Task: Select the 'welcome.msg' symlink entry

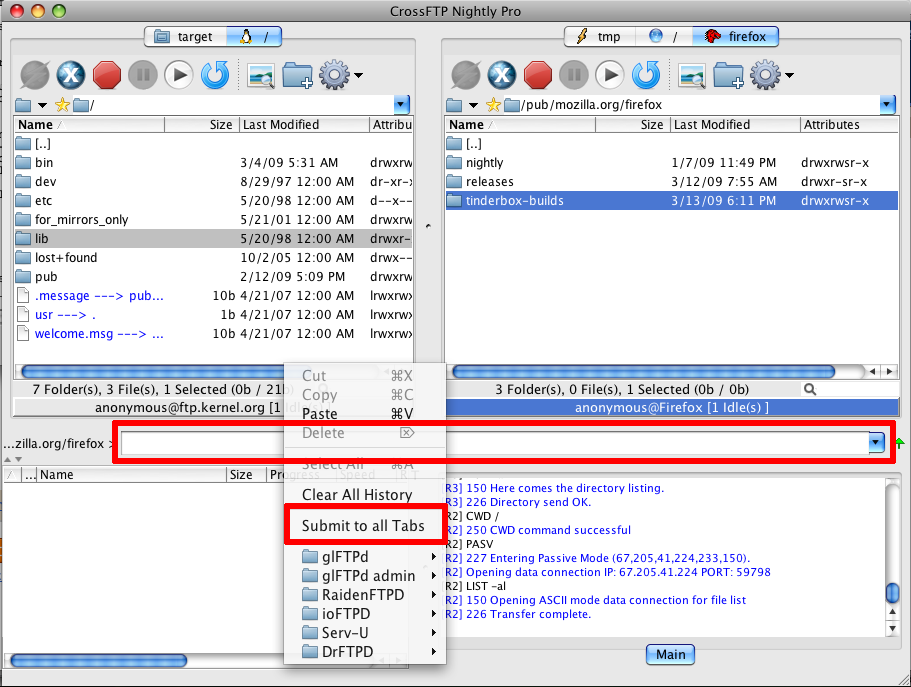Action: click(x=213, y=334)
